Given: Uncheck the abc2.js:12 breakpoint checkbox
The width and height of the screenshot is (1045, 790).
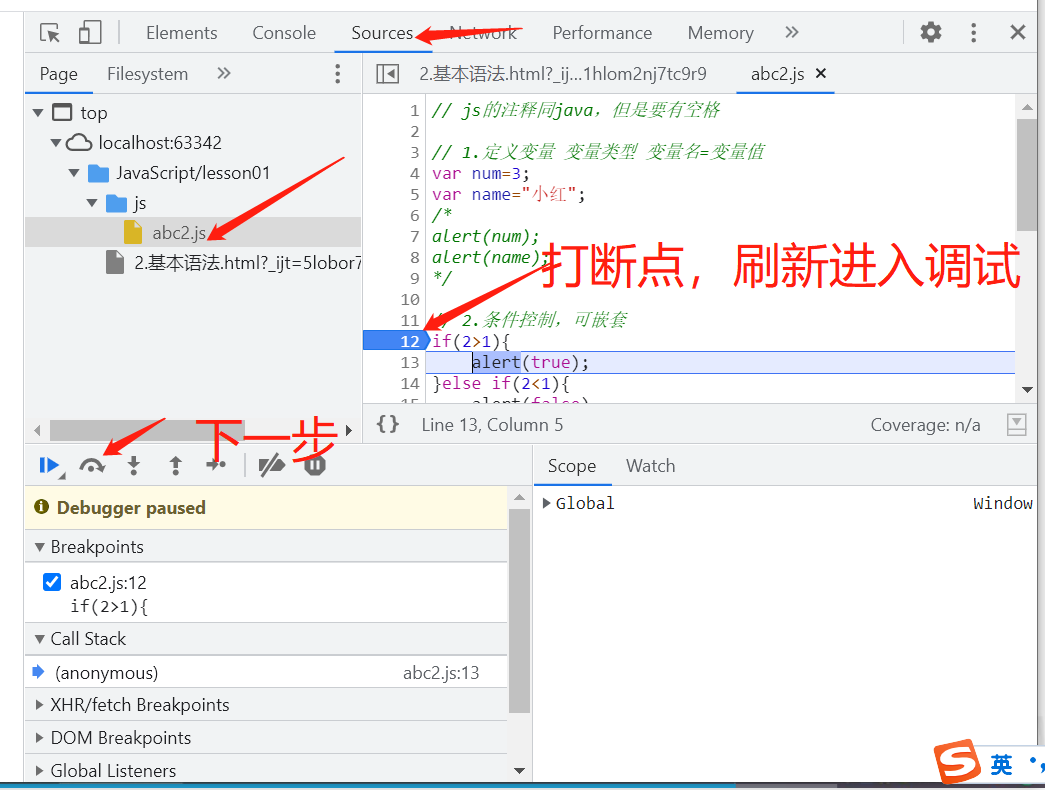Looking at the screenshot, I should [x=52, y=582].
